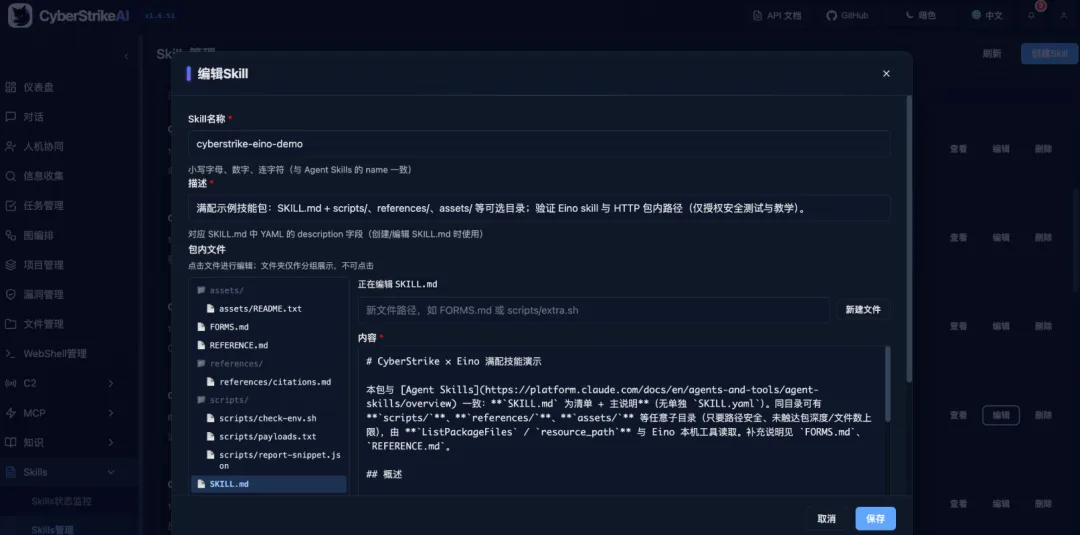This screenshot has width=1080, height=535.
Task: Toggle the 暗色 dark theme switch
Action: click(920, 15)
